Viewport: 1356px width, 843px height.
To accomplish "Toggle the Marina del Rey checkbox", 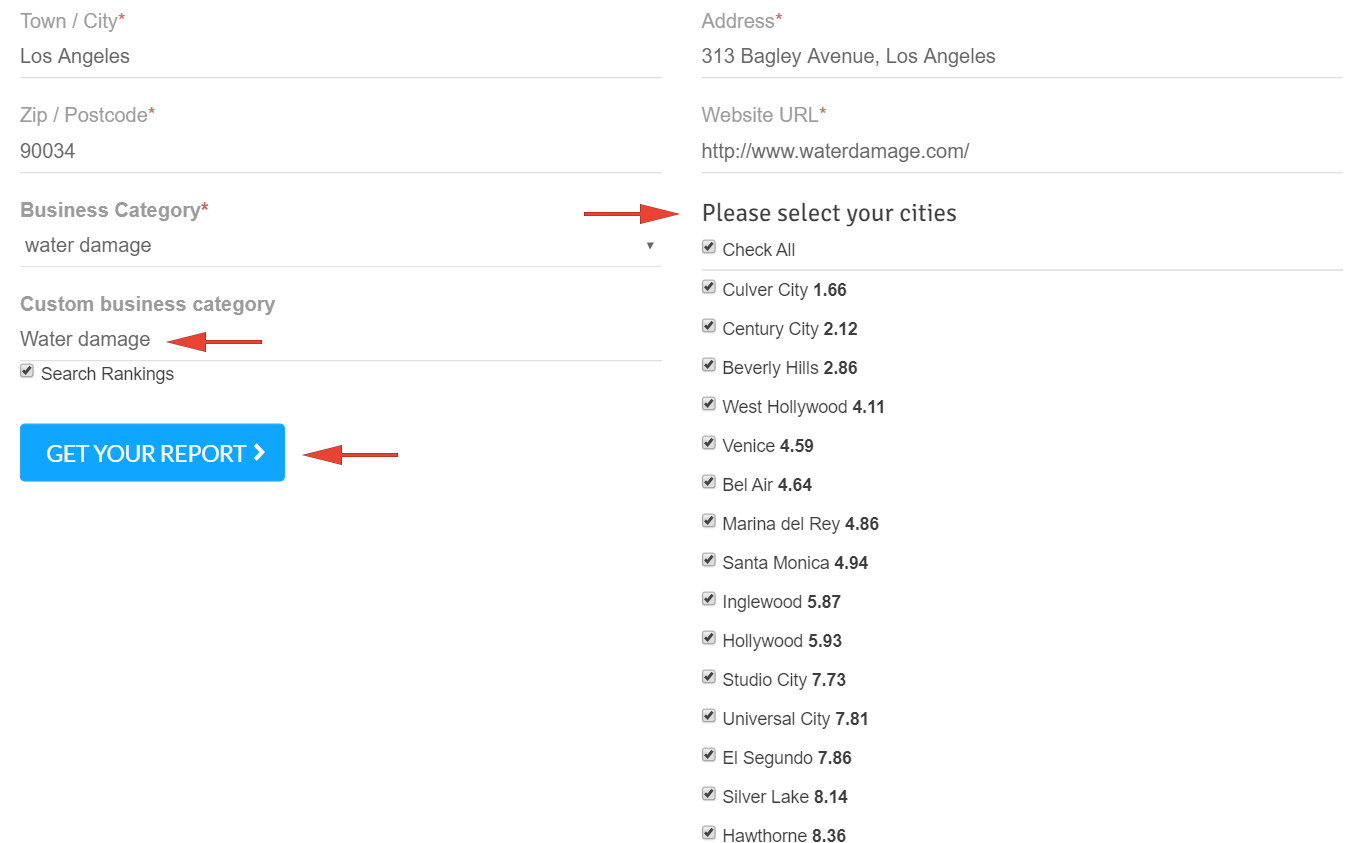I will [709, 521].
